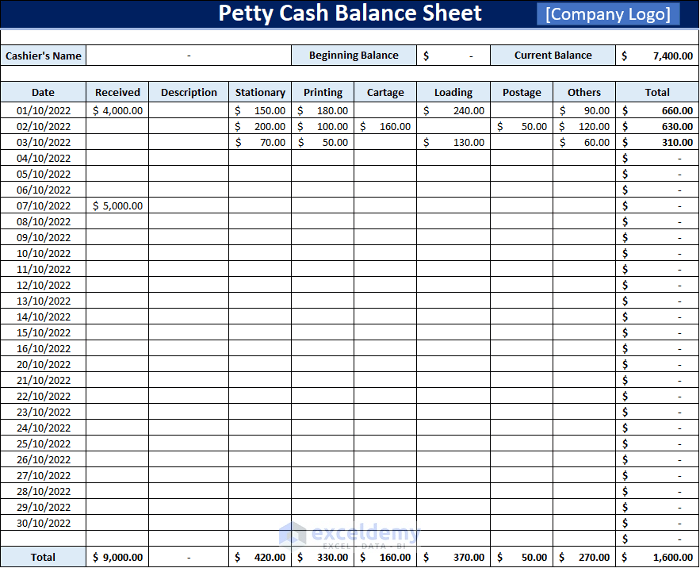The image size is (700, 568).
Task: Select the Others column header
Action: [x=584, y=93]
